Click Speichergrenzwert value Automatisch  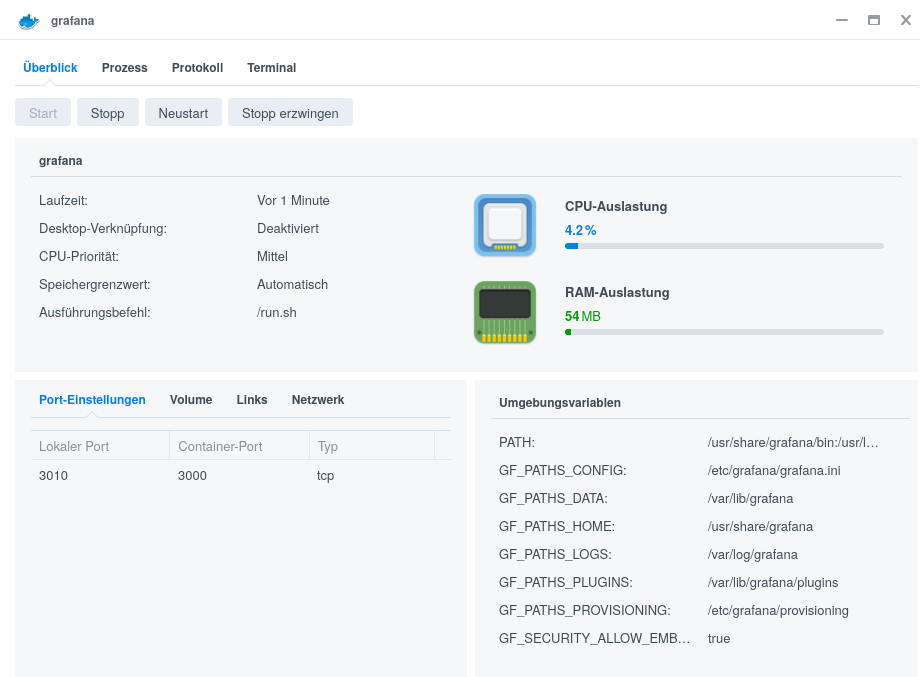(293, 285)
